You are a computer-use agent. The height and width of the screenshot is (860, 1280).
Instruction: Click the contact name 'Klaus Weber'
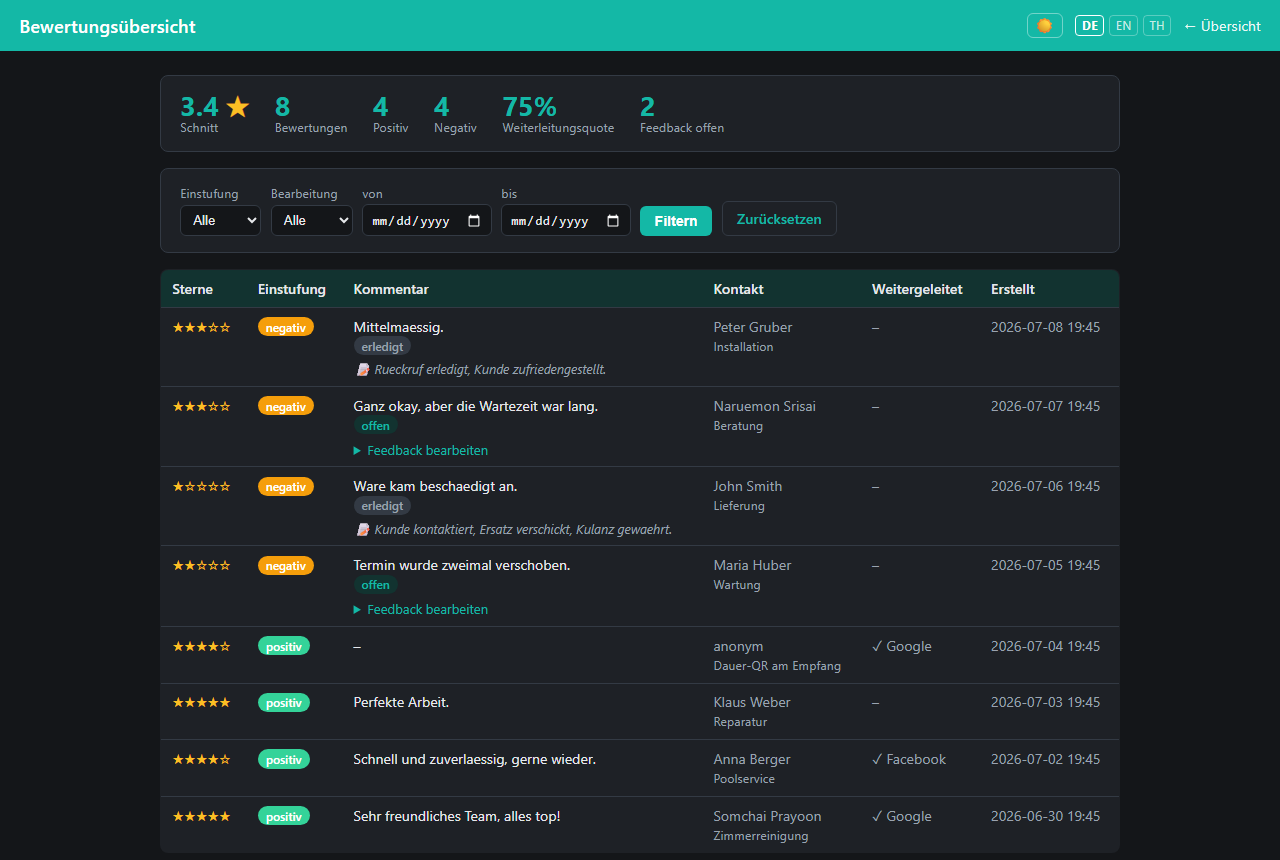tap(752, 702)
